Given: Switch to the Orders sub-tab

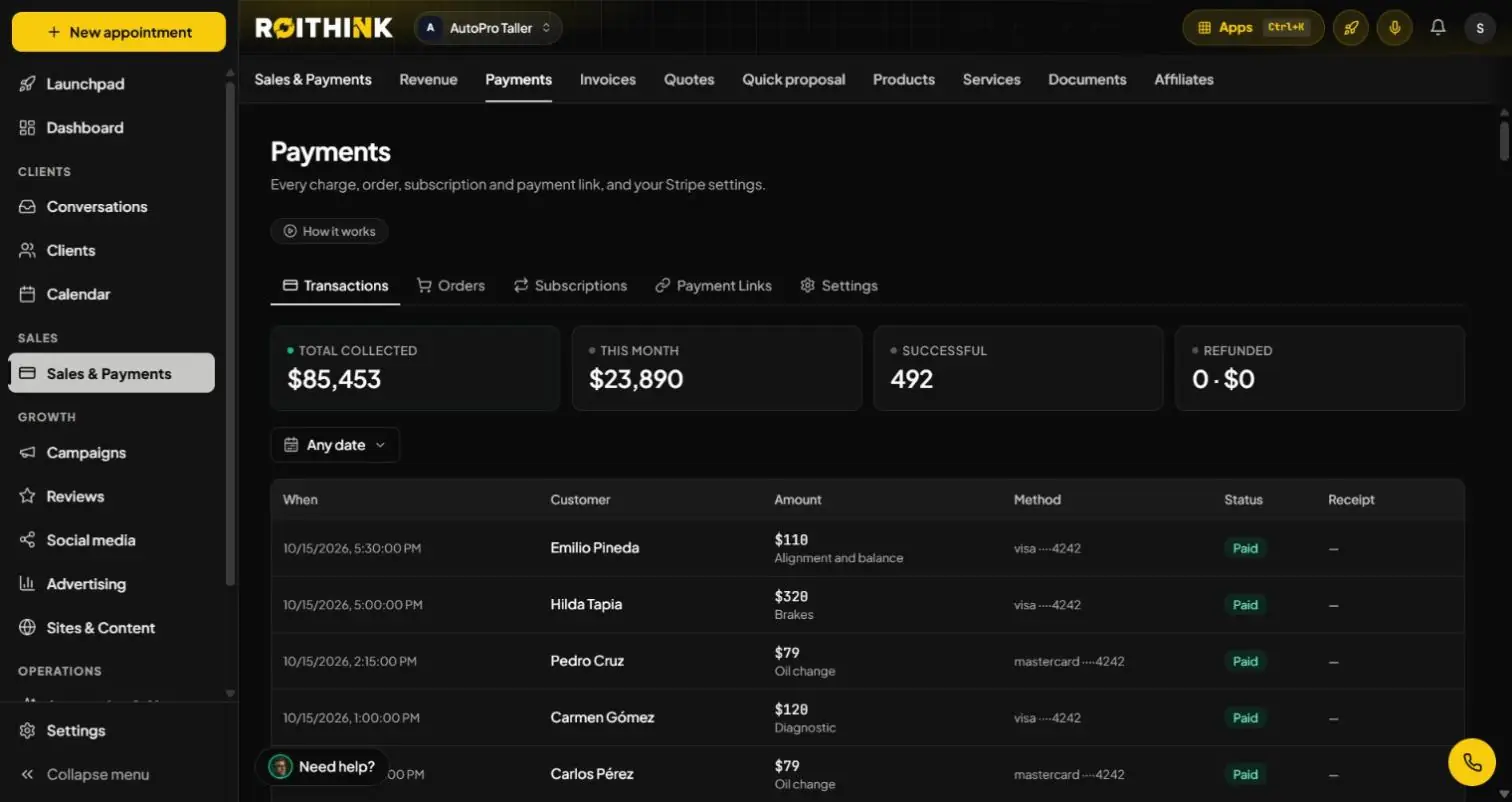Looking at the screenshot, I should click(451, 286).
